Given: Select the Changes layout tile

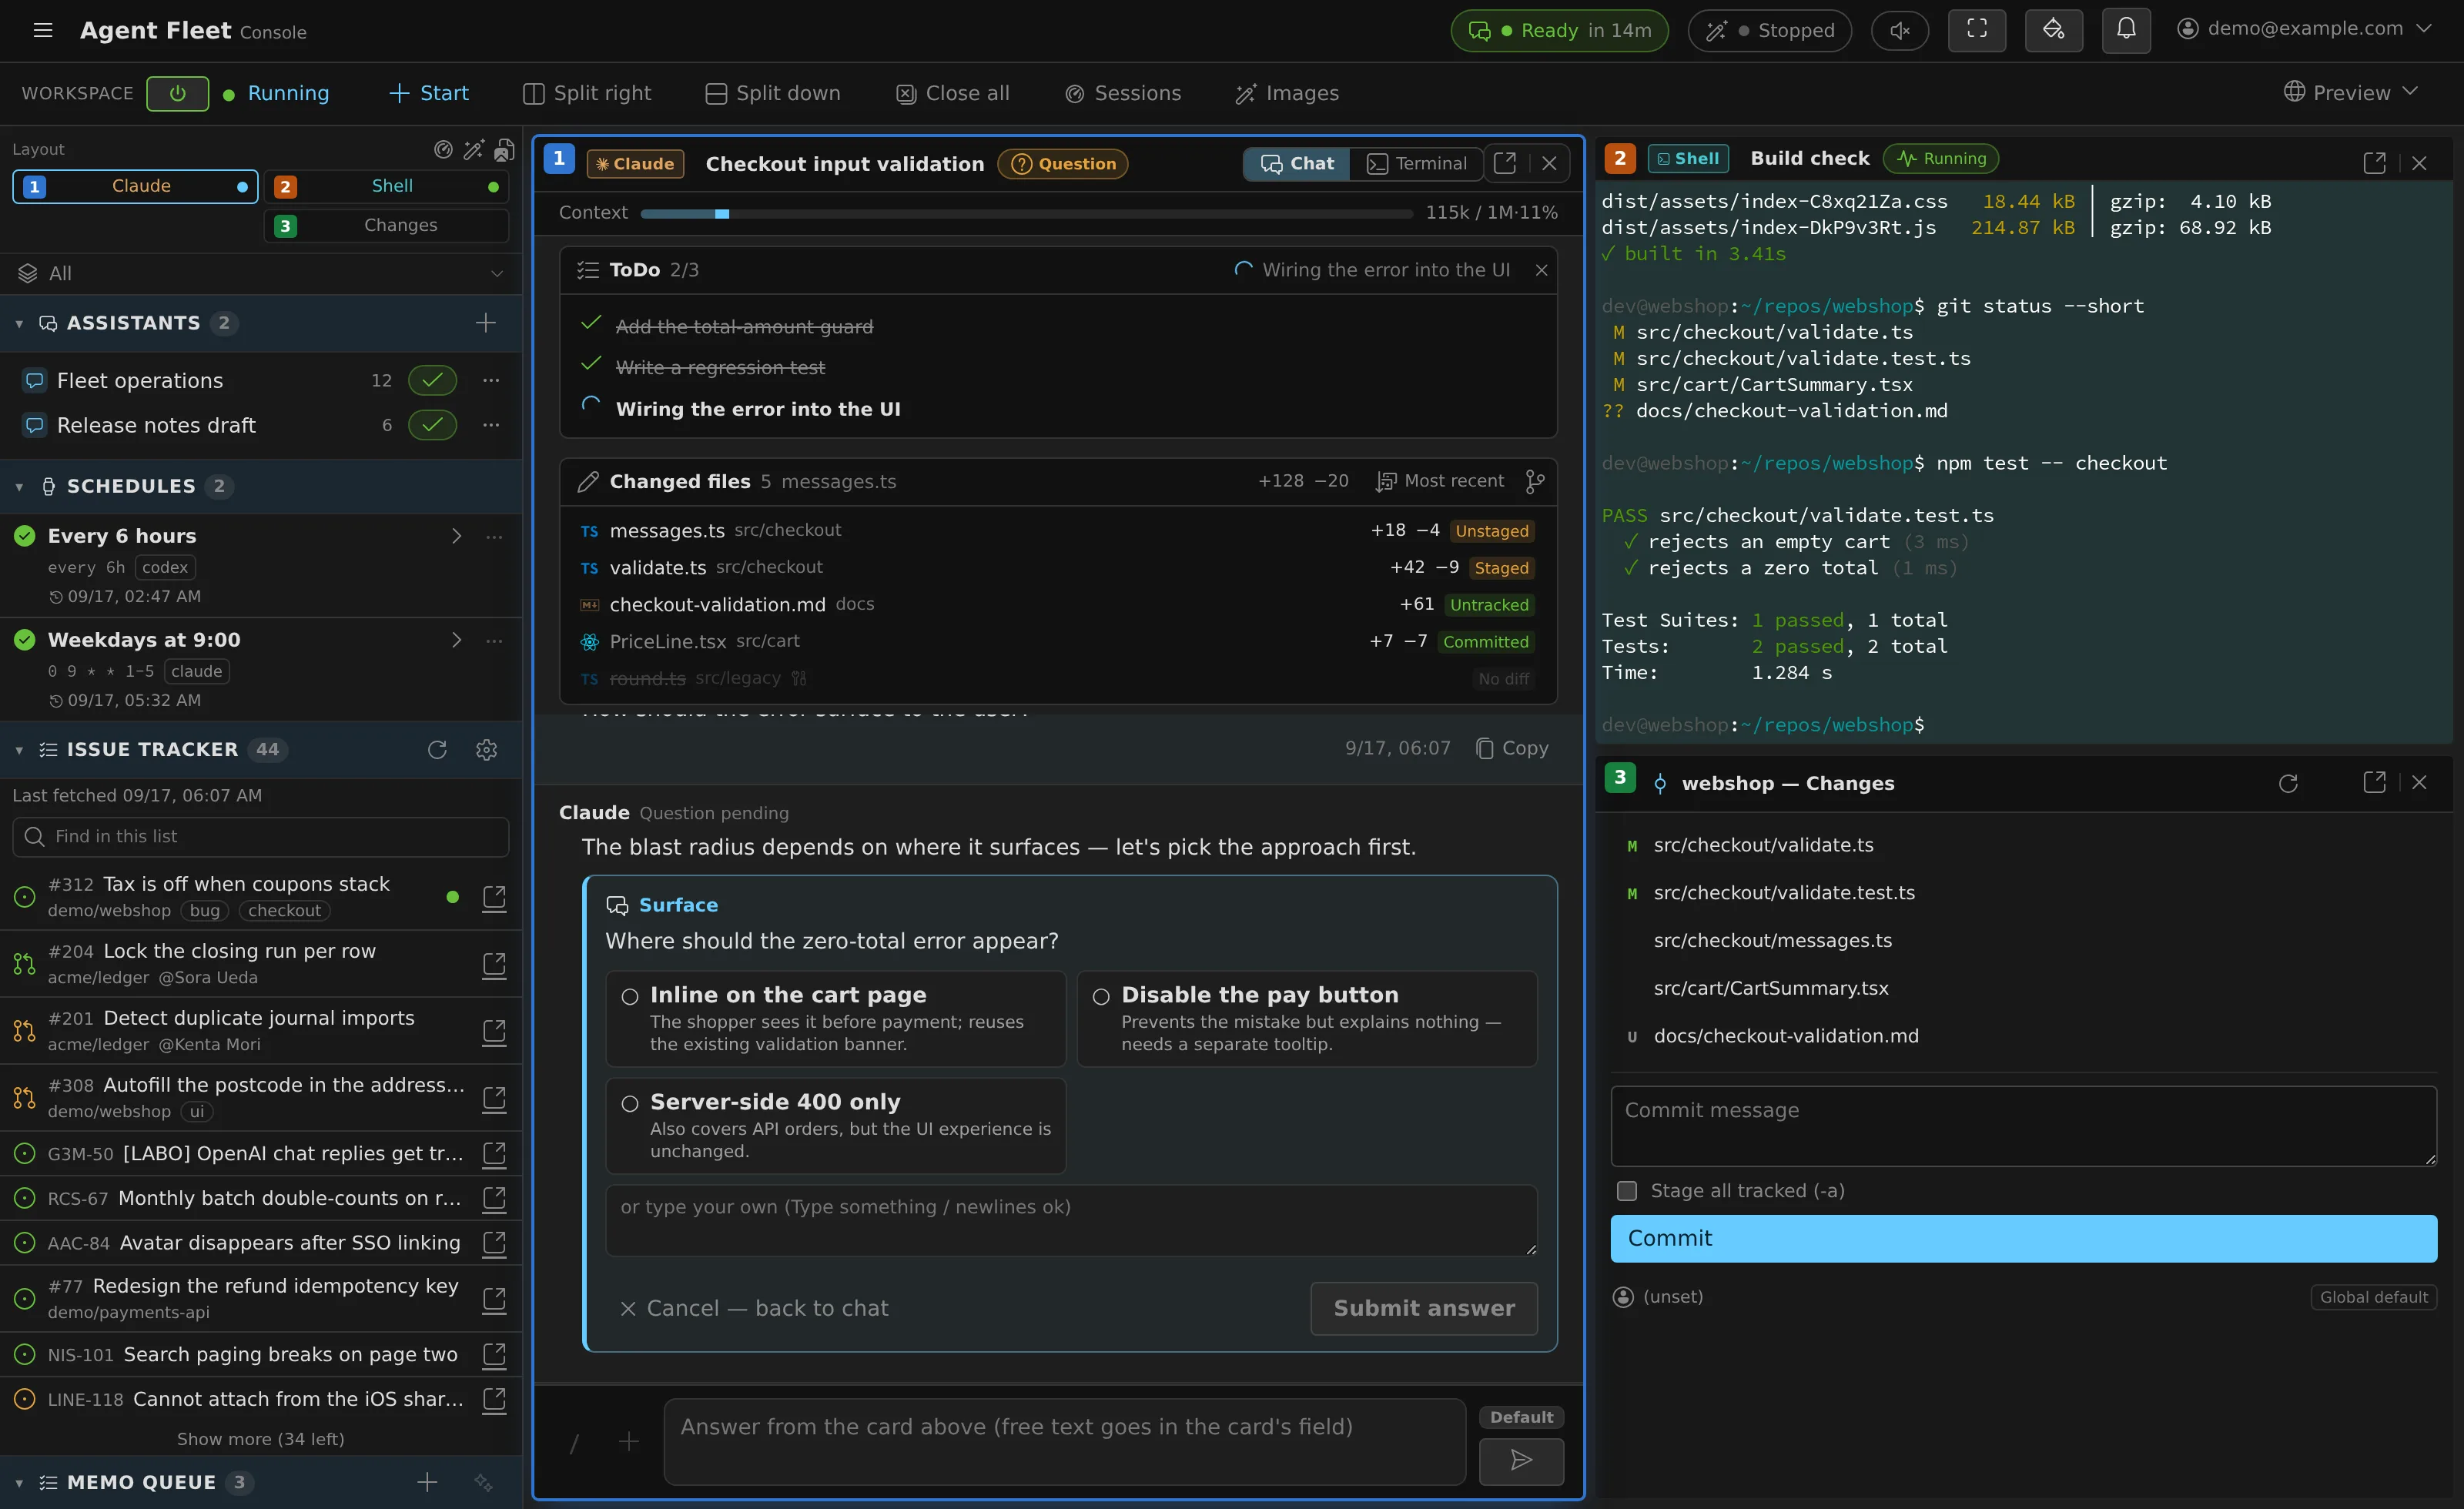Looking at the screenshot, I should click(x=386, y=225).
